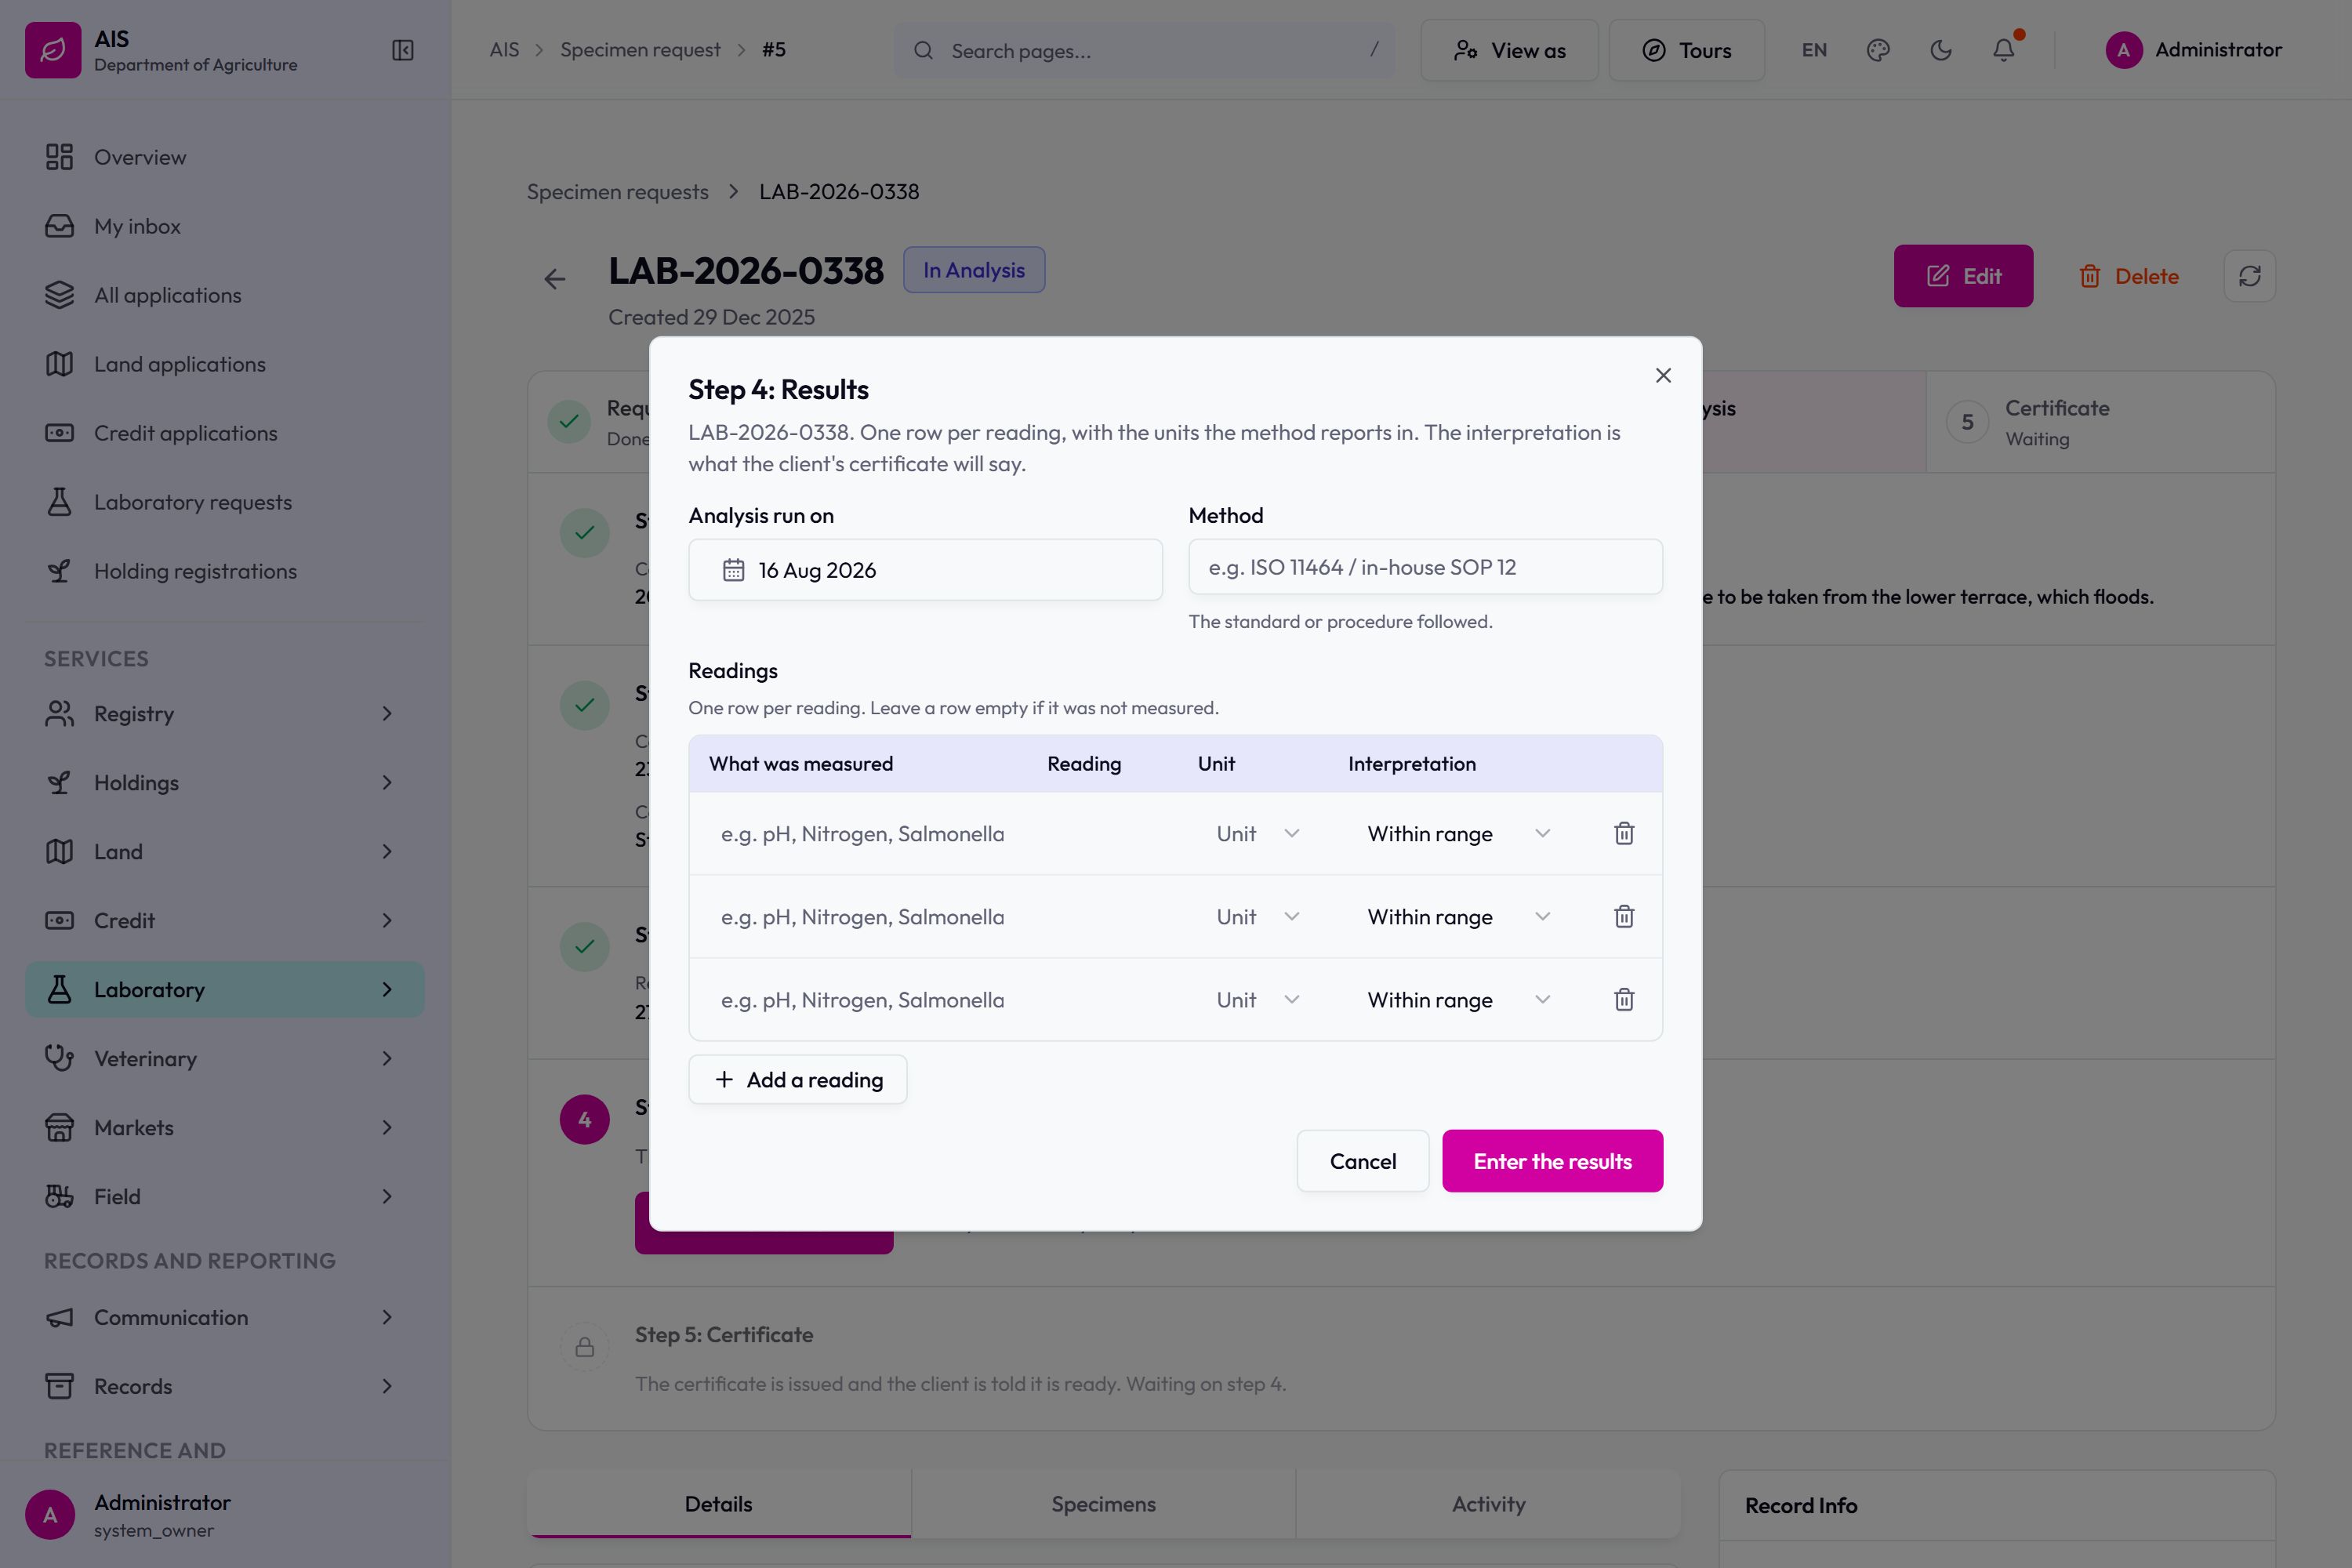Screen dimensions: 2352x1568
Task: Switch to the Activity tab
Action: 1488,1503
